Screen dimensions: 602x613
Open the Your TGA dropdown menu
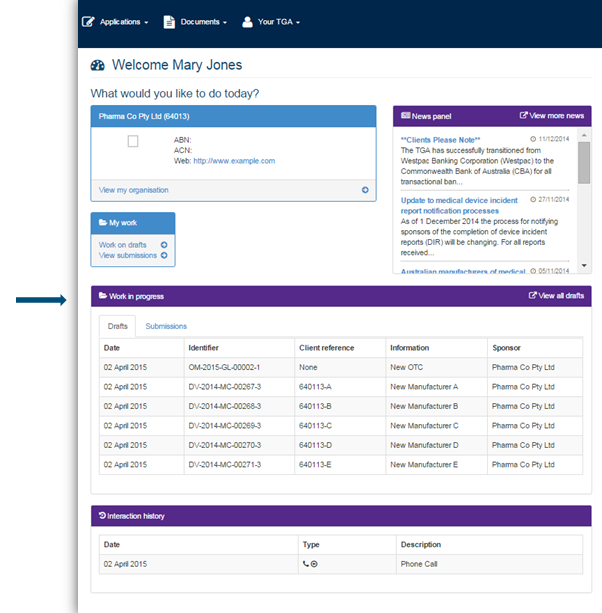(x=278, y=21)
